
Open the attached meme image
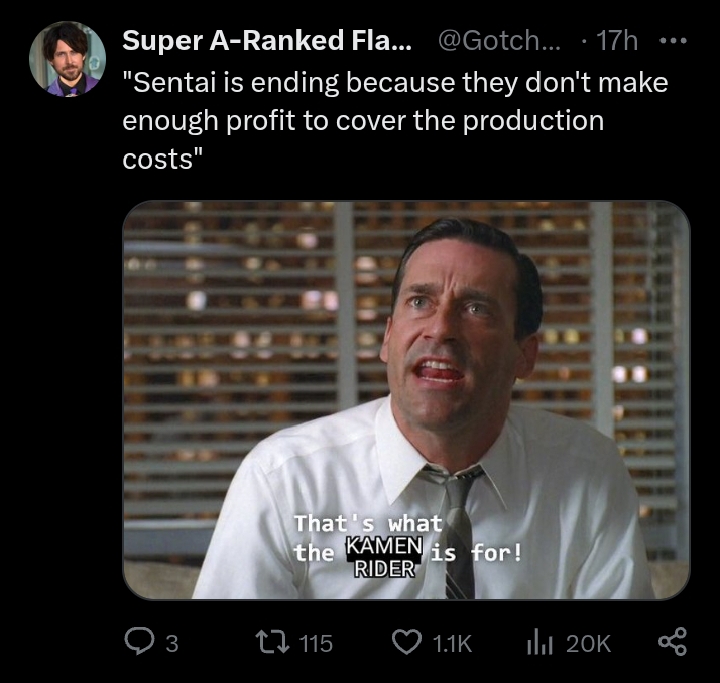click(x=405, y=350)
